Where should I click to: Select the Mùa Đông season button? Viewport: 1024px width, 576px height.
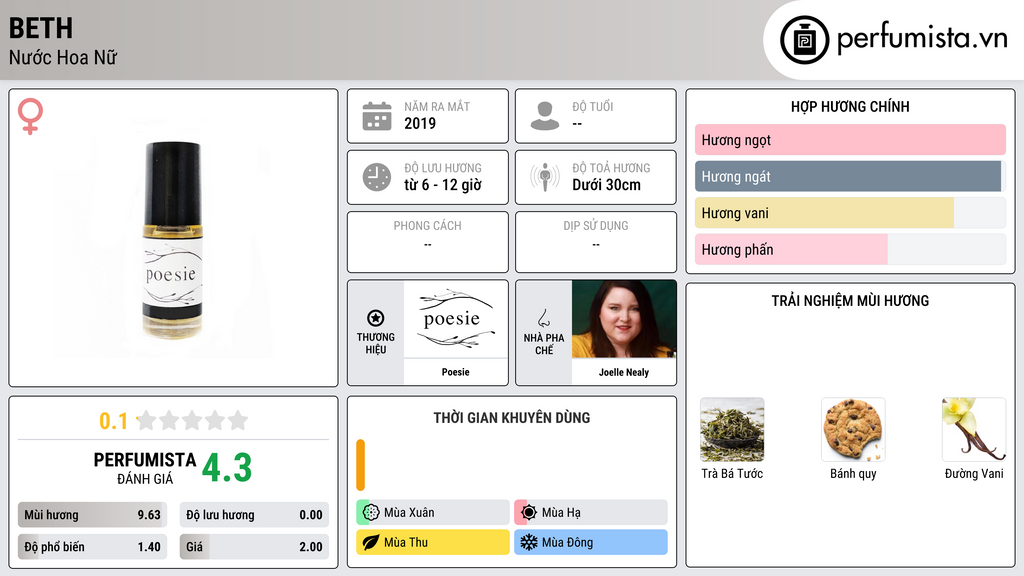coord(591,542)
